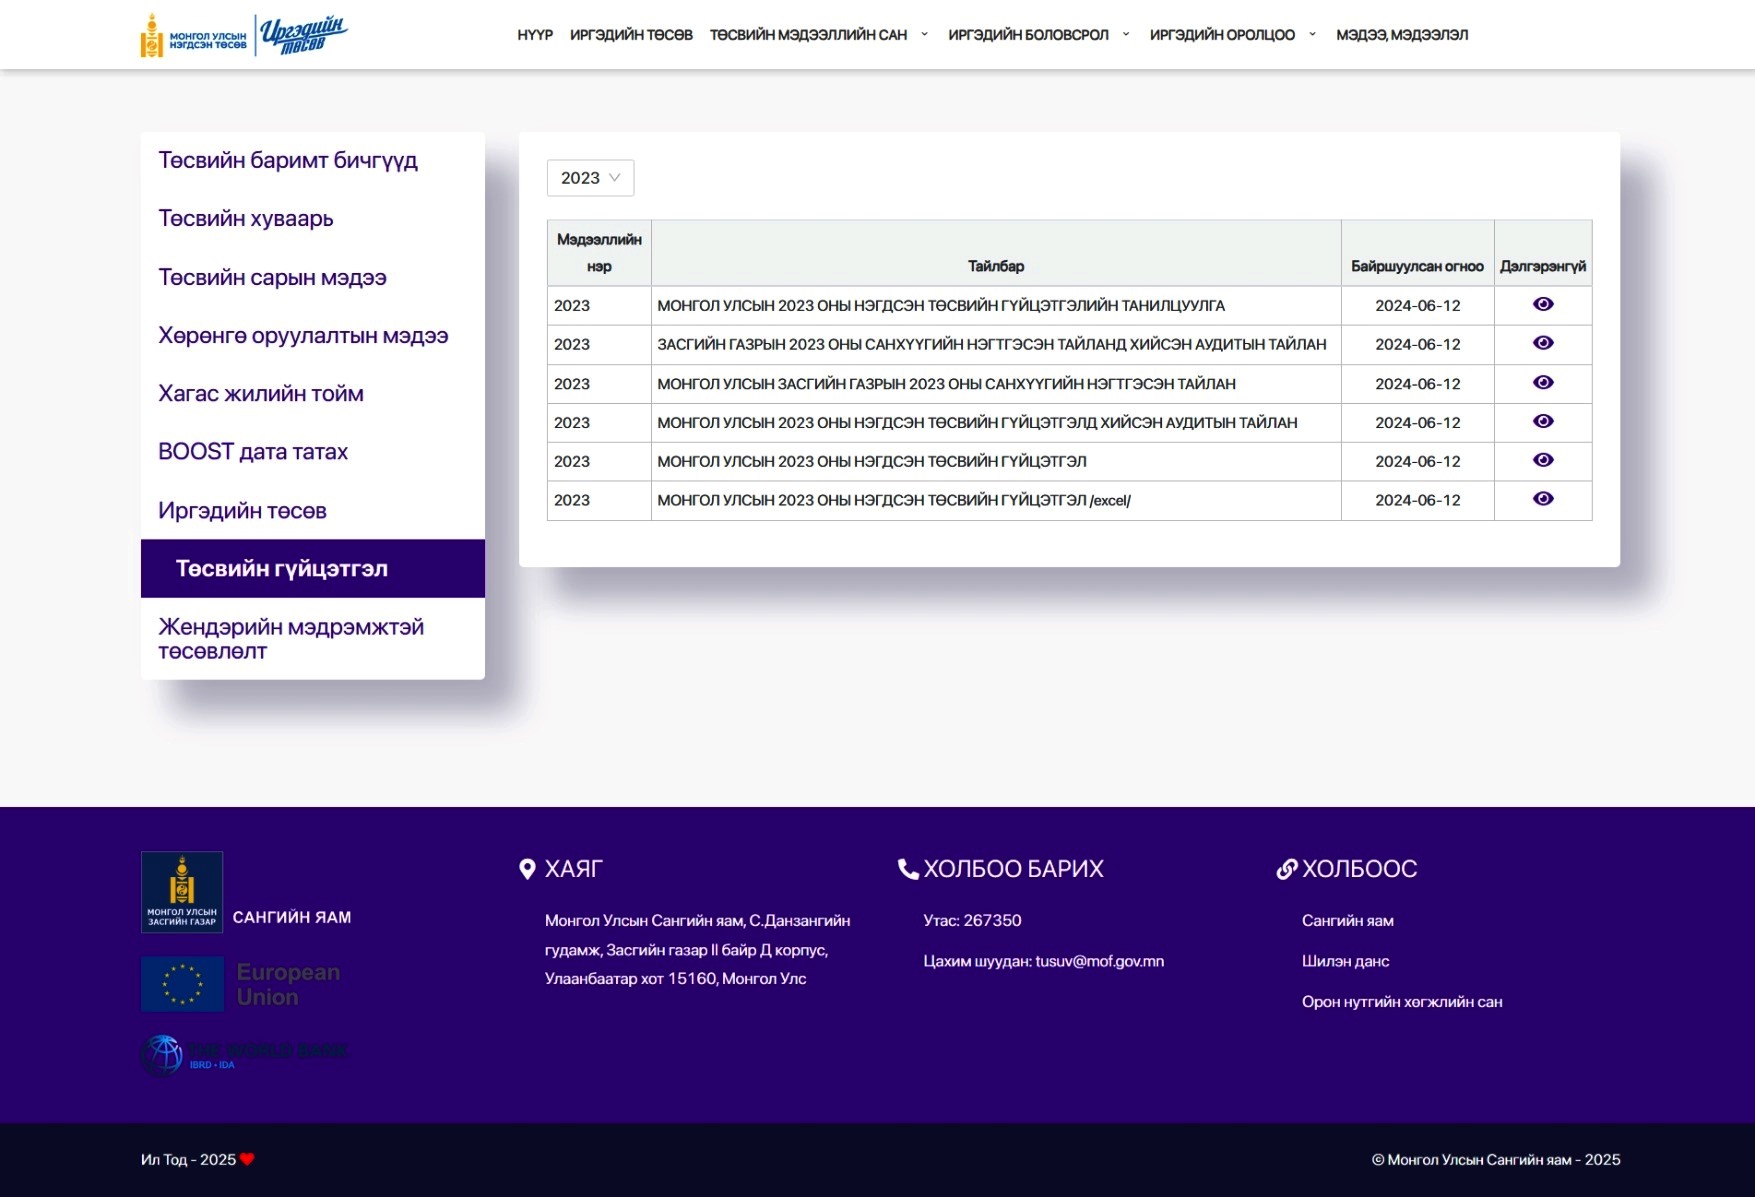
Task: View the government audit report via eye icon
Action: click(1543, 343)
